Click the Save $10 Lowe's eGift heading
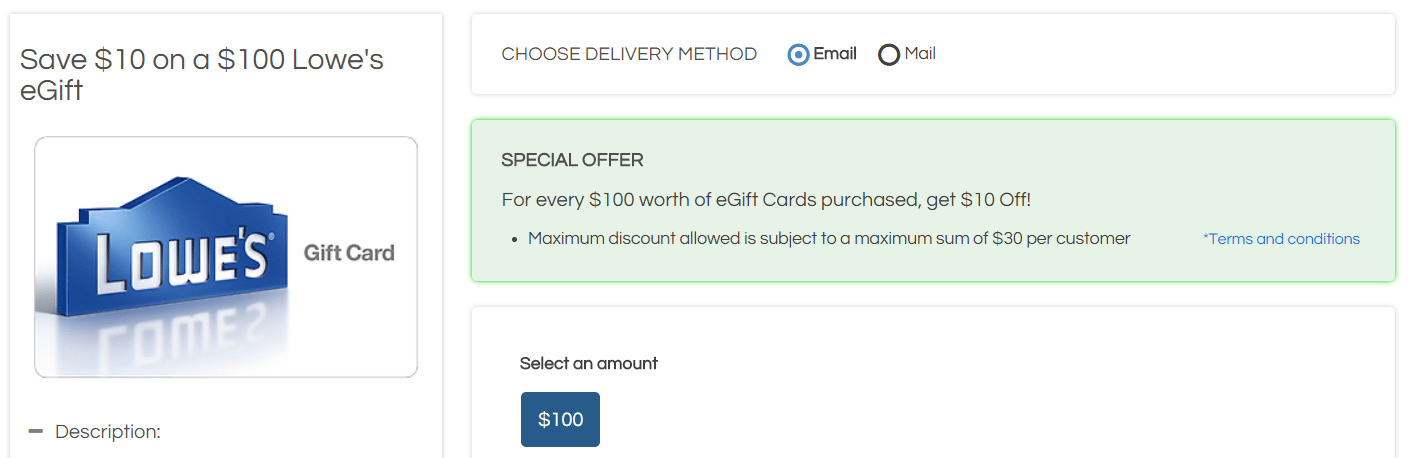The height and width of the screenshot is (458, 1415). click(202, 75)
